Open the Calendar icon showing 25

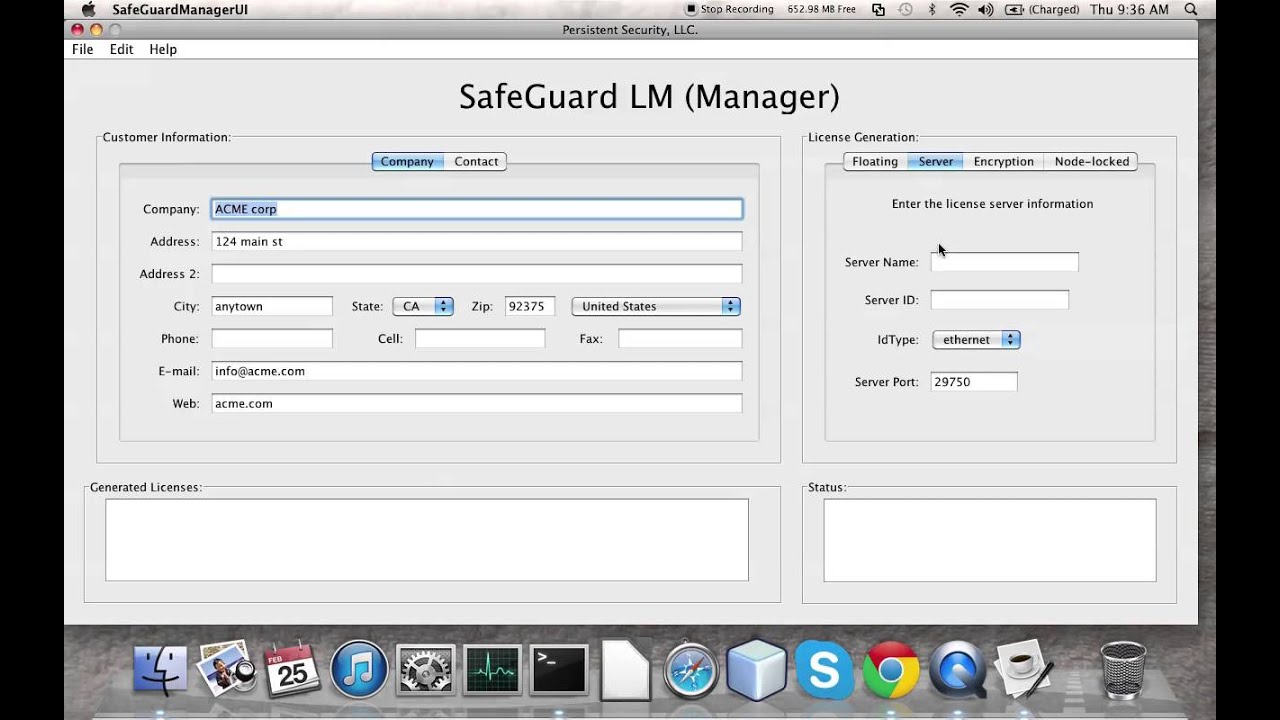tap(292, 669)
